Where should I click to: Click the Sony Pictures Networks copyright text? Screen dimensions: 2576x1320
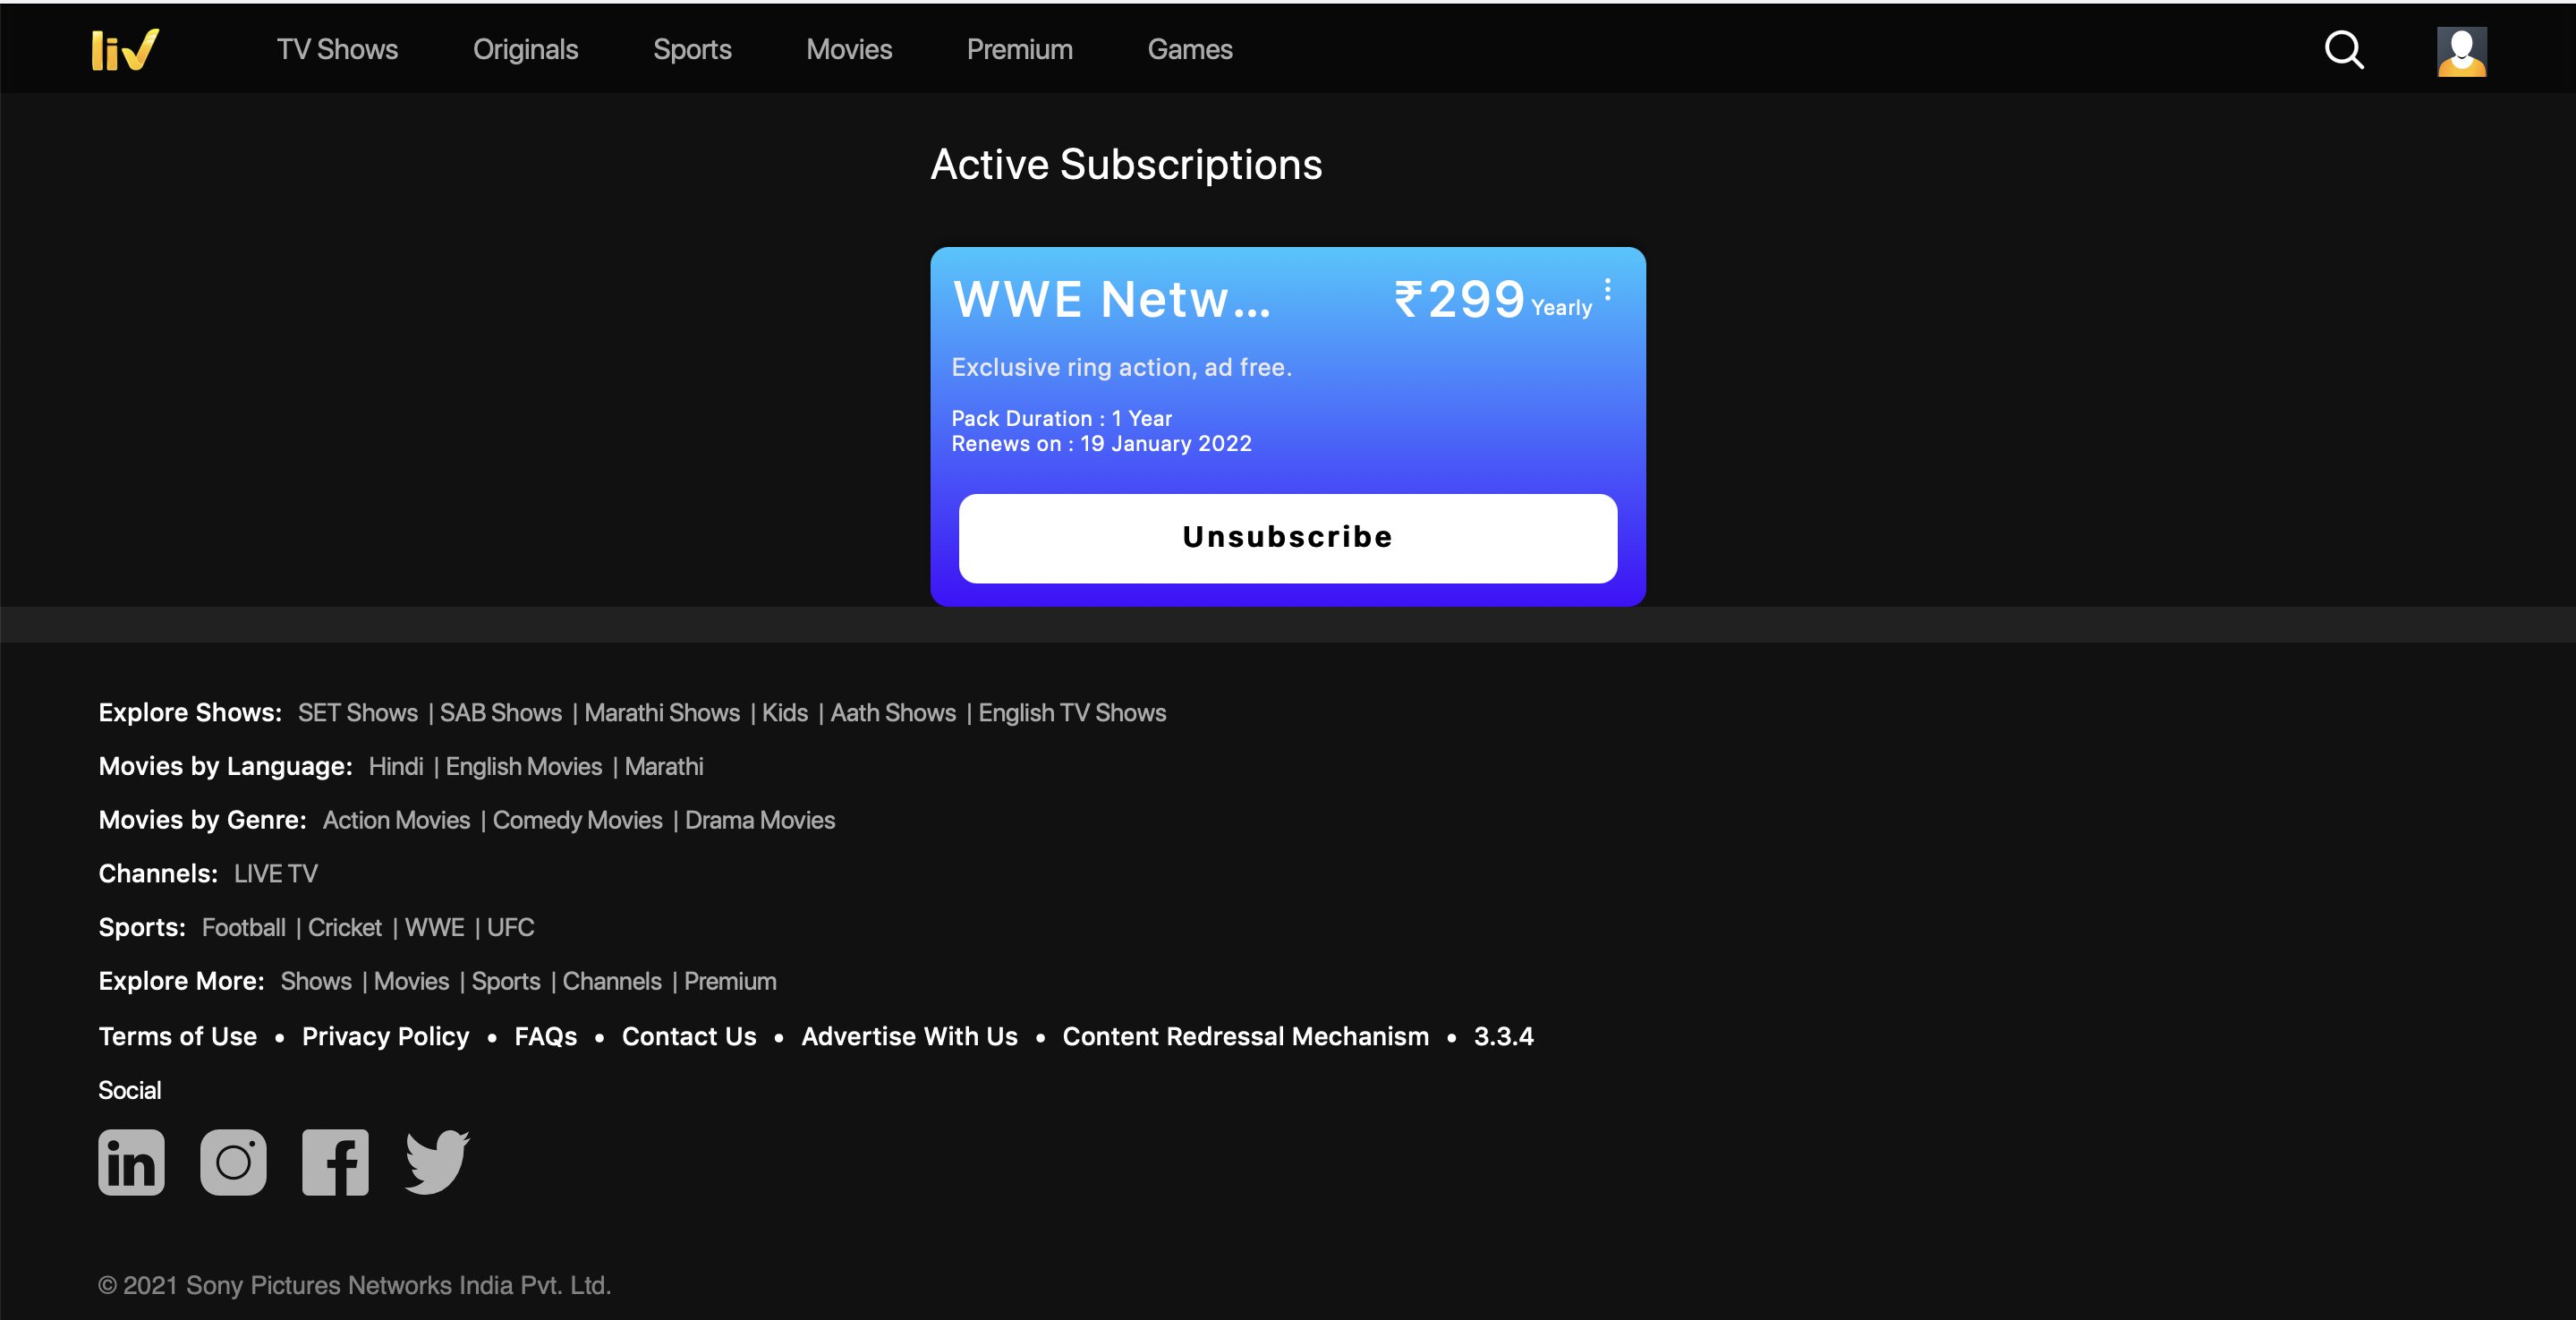(354, 1286)
